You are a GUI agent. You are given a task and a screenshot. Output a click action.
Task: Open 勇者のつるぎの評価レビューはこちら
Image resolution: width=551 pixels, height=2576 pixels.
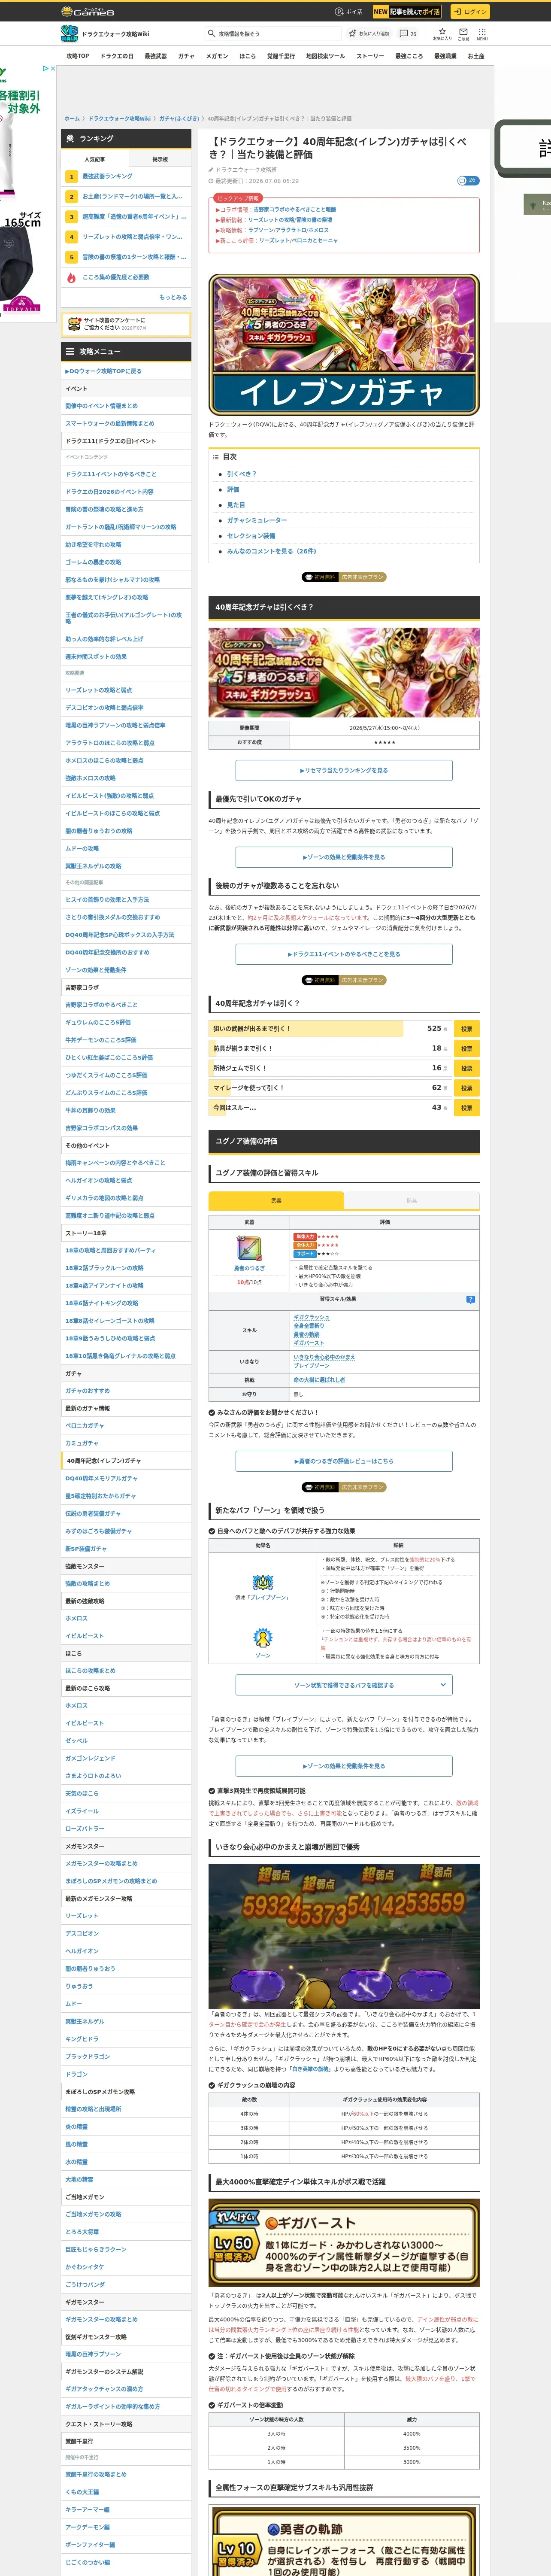click(344, 1461)
